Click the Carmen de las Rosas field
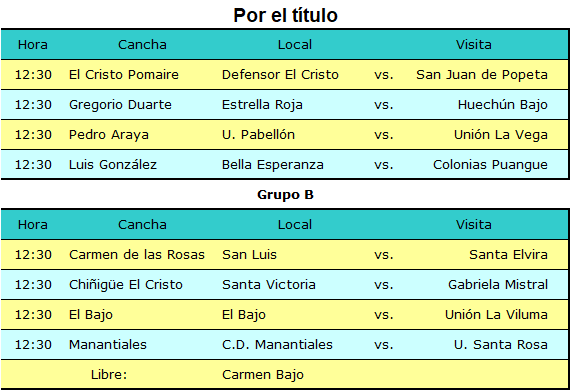 point(137,254)
